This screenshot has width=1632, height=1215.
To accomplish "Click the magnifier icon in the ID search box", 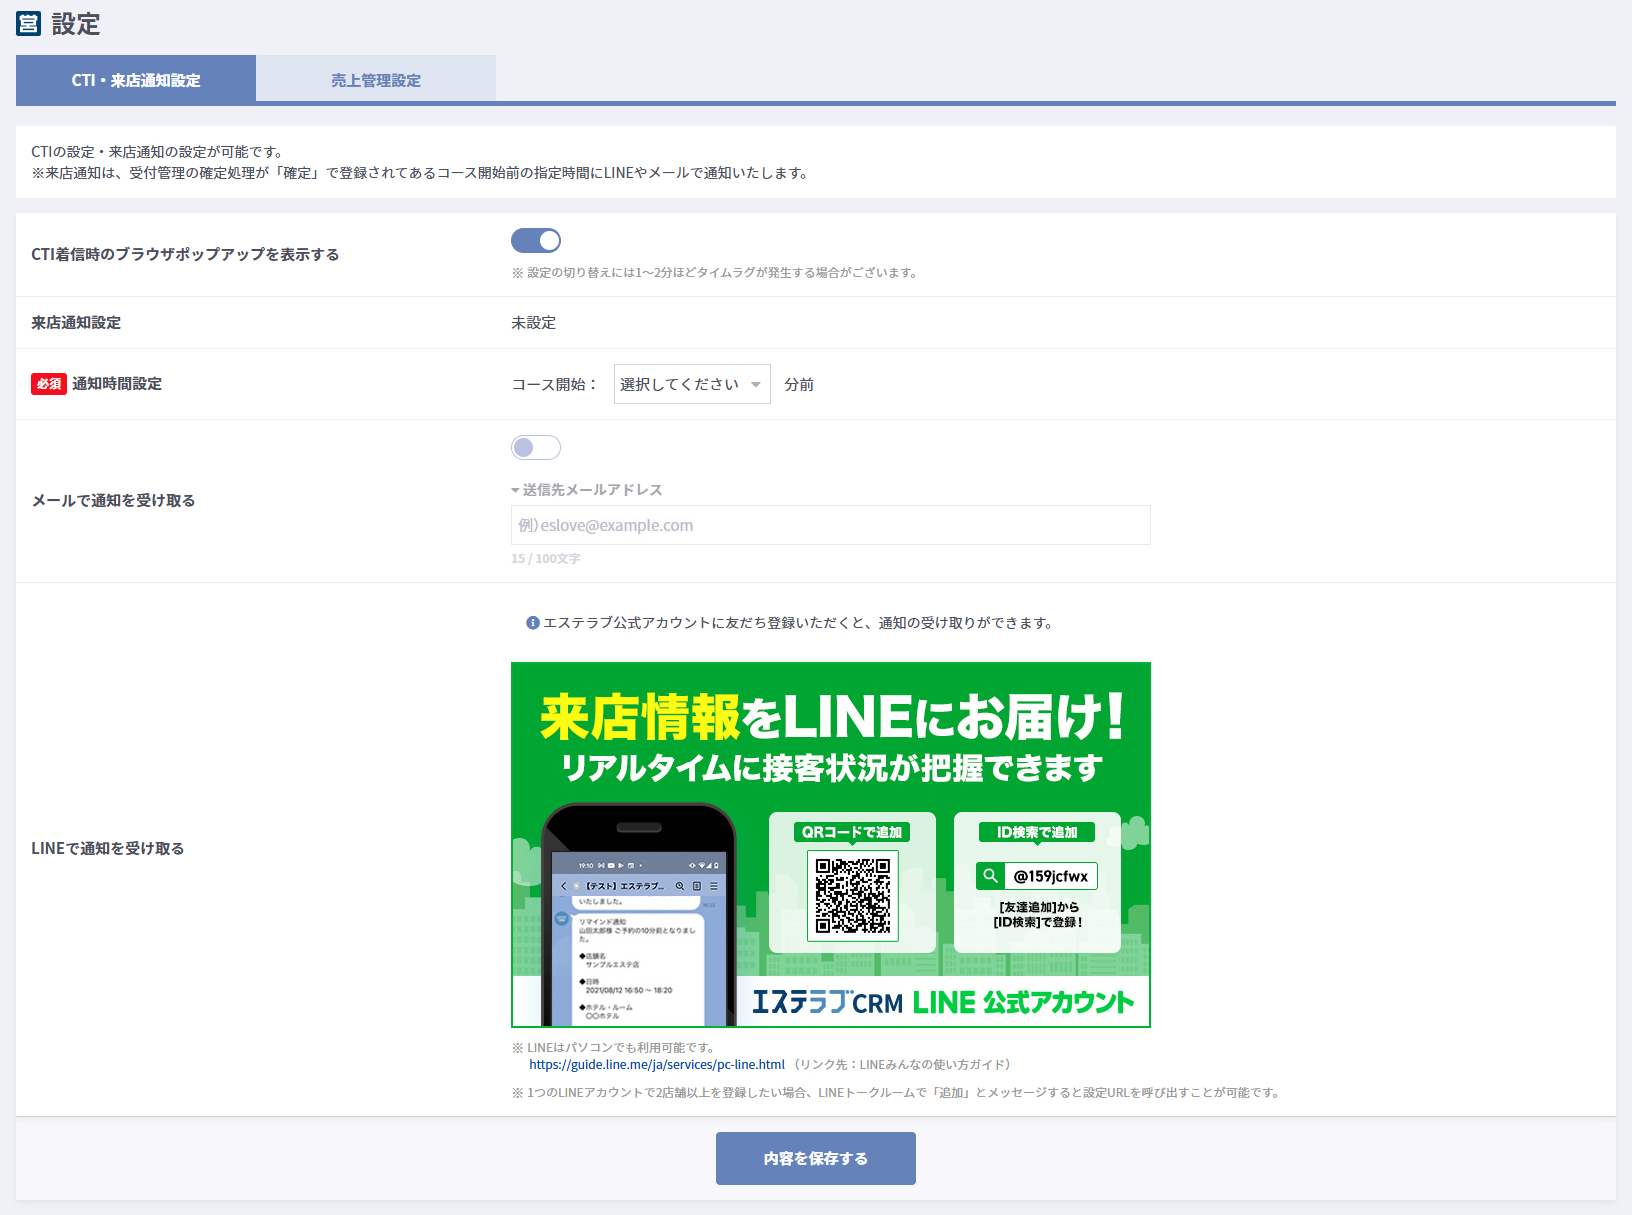I will point(990,876).
